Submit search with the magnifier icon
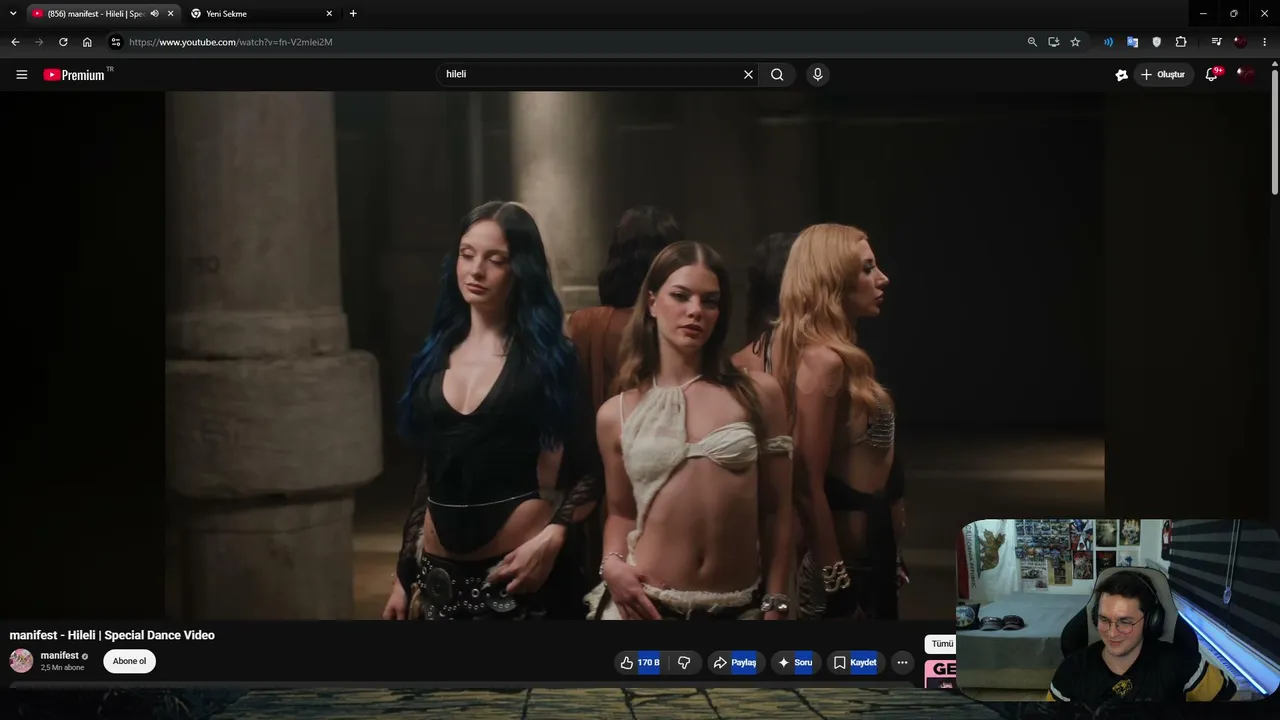The image size is (1280, 720). 777,74
